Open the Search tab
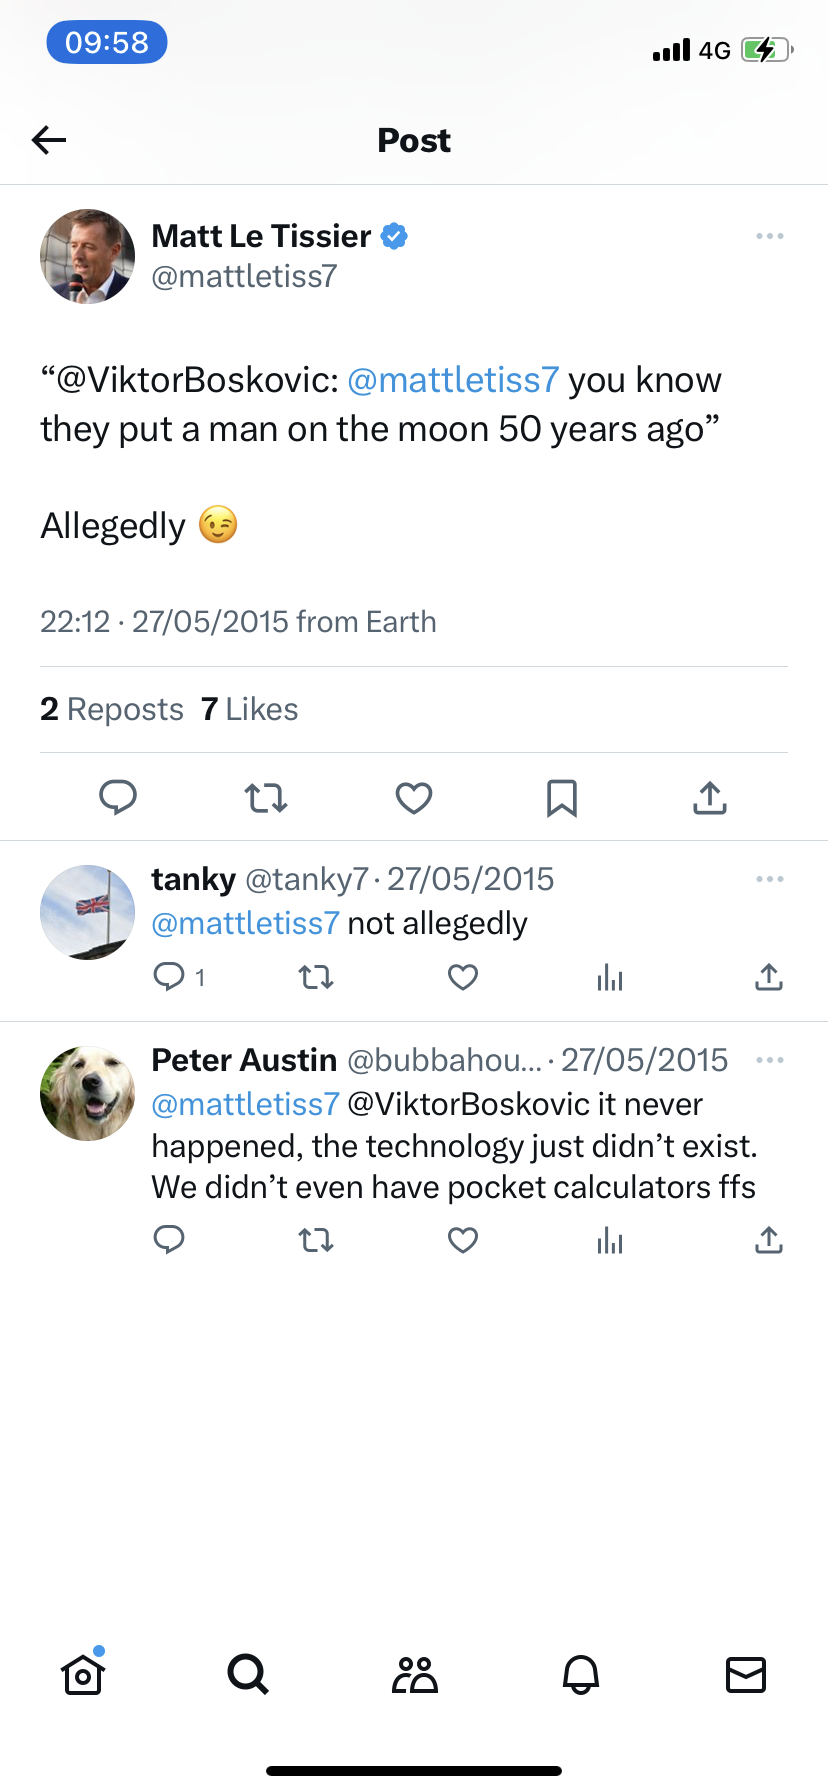The height and width of the screenshot is (1792, 828). 248,1674
